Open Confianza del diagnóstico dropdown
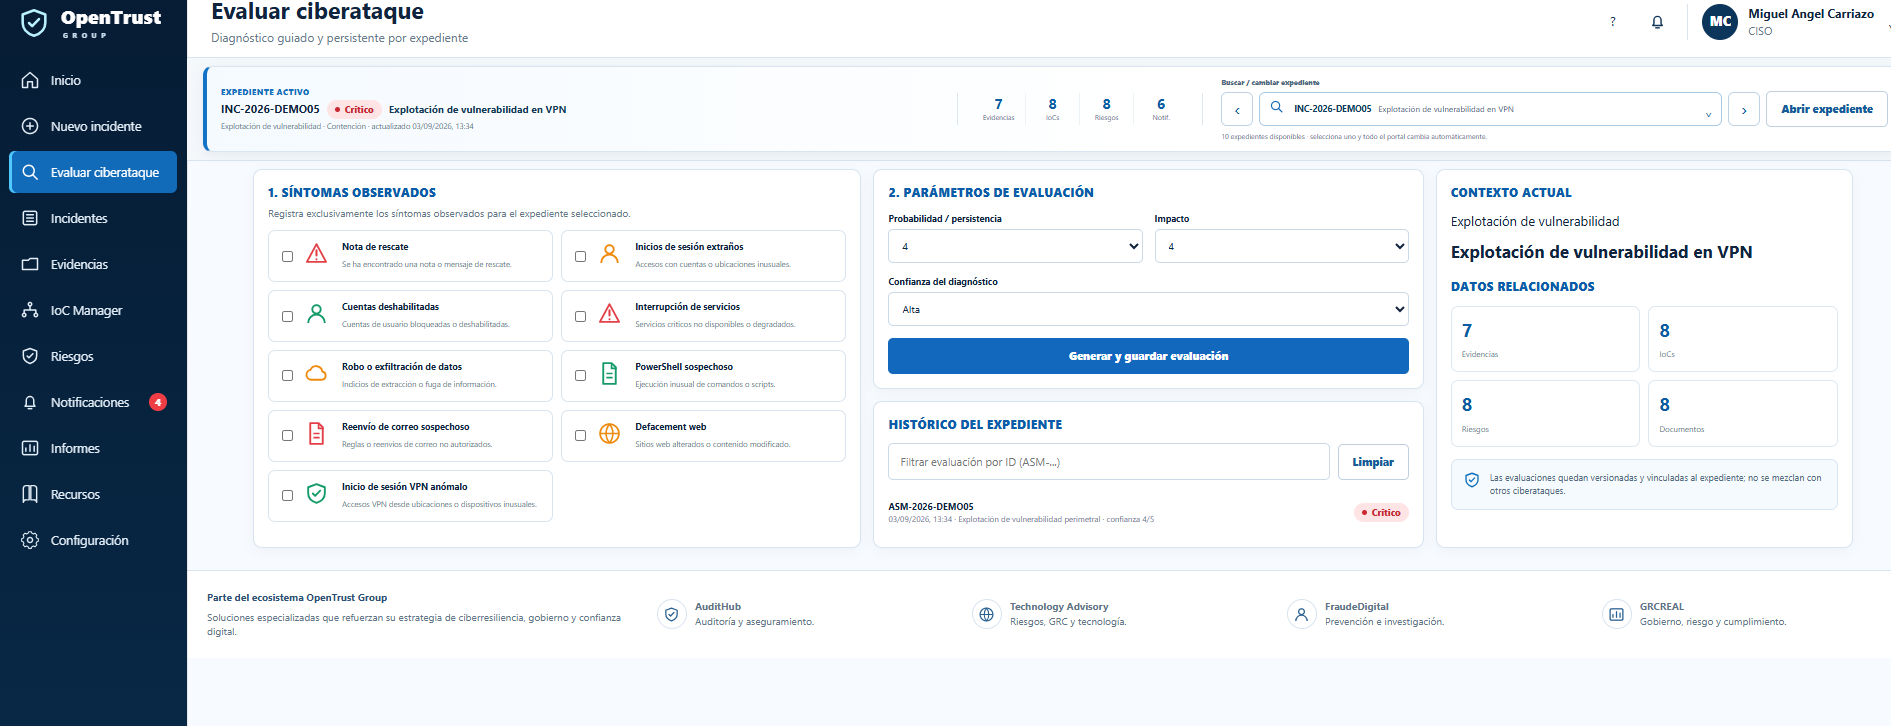 [1148, 309]
